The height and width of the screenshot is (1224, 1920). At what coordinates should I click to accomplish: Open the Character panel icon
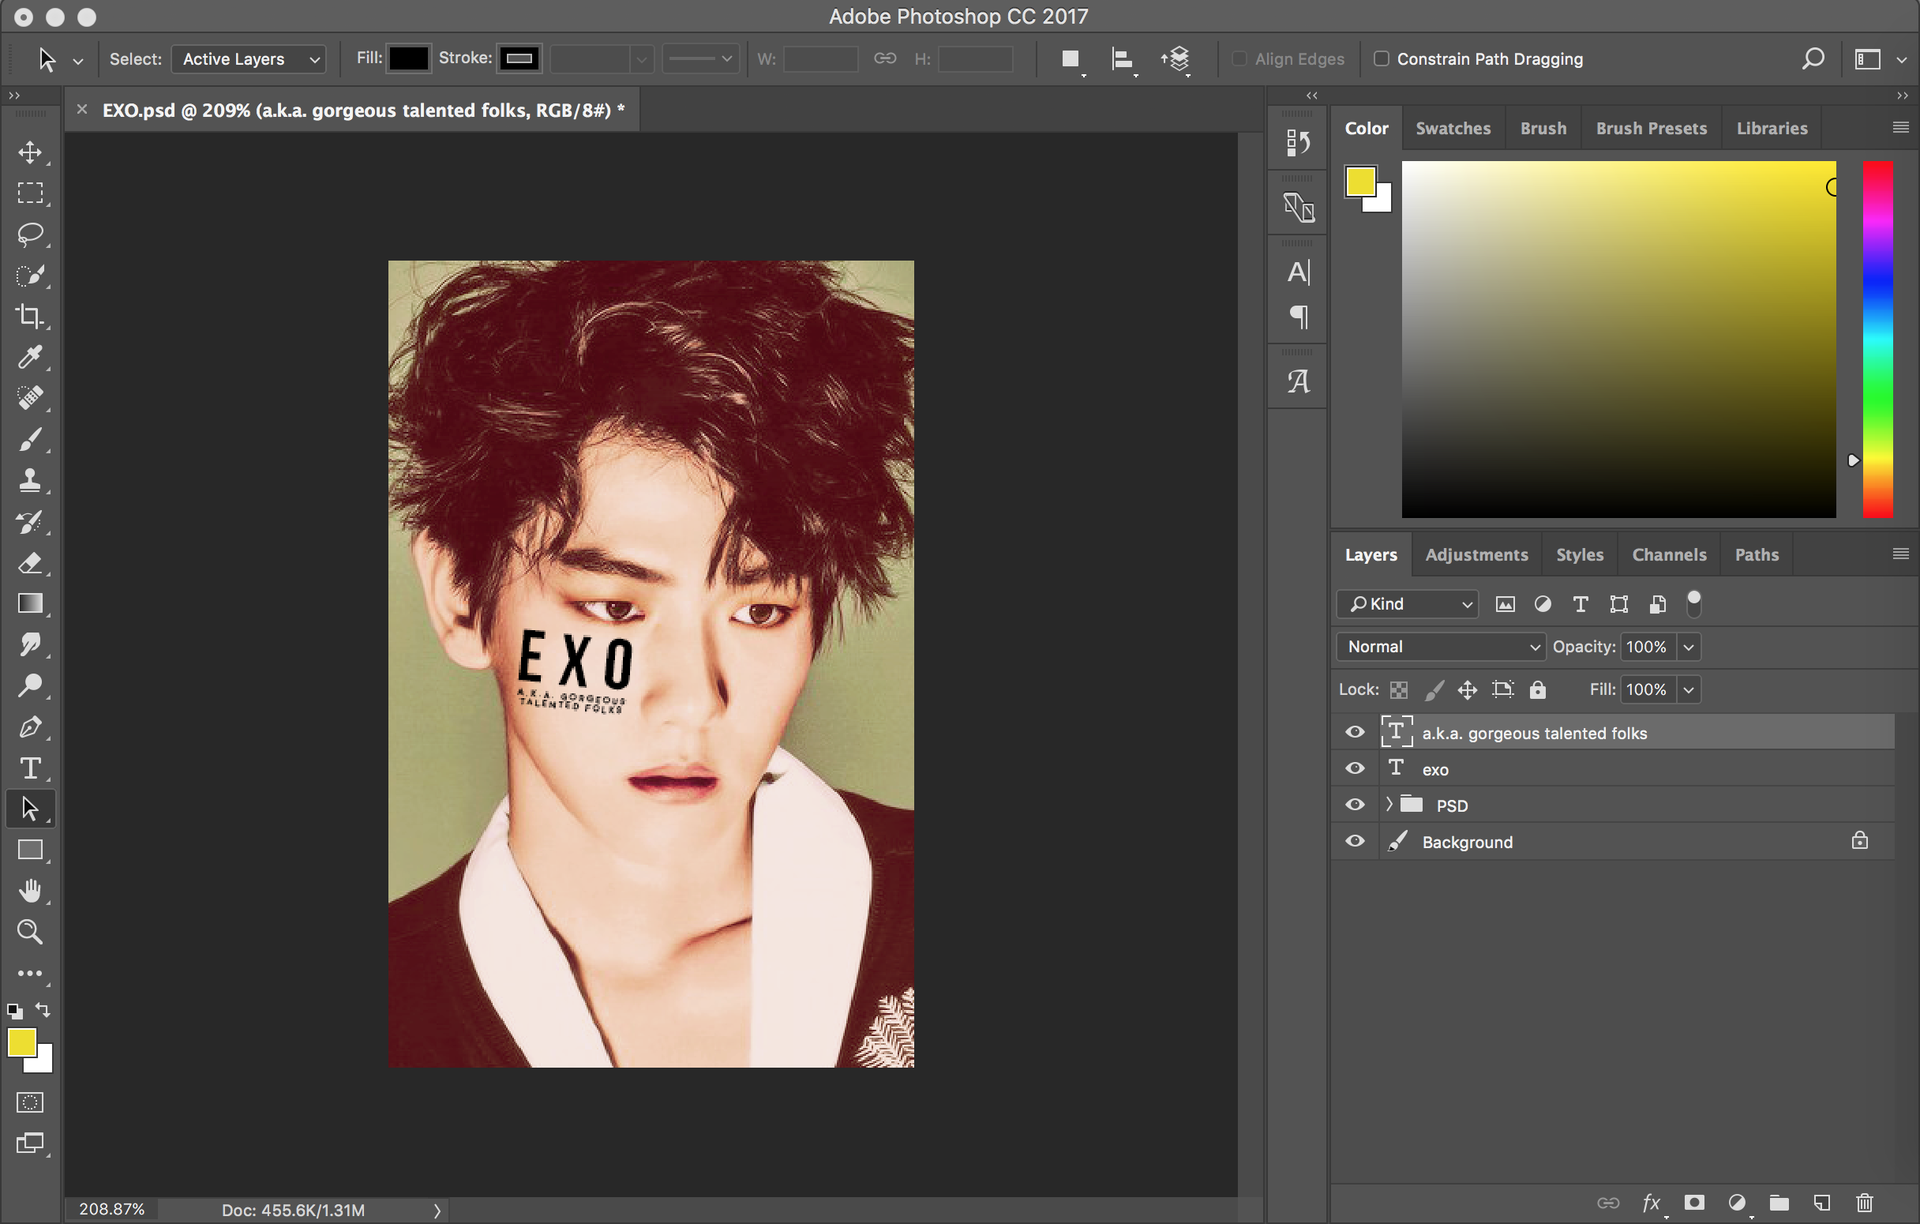[1298, 272]
